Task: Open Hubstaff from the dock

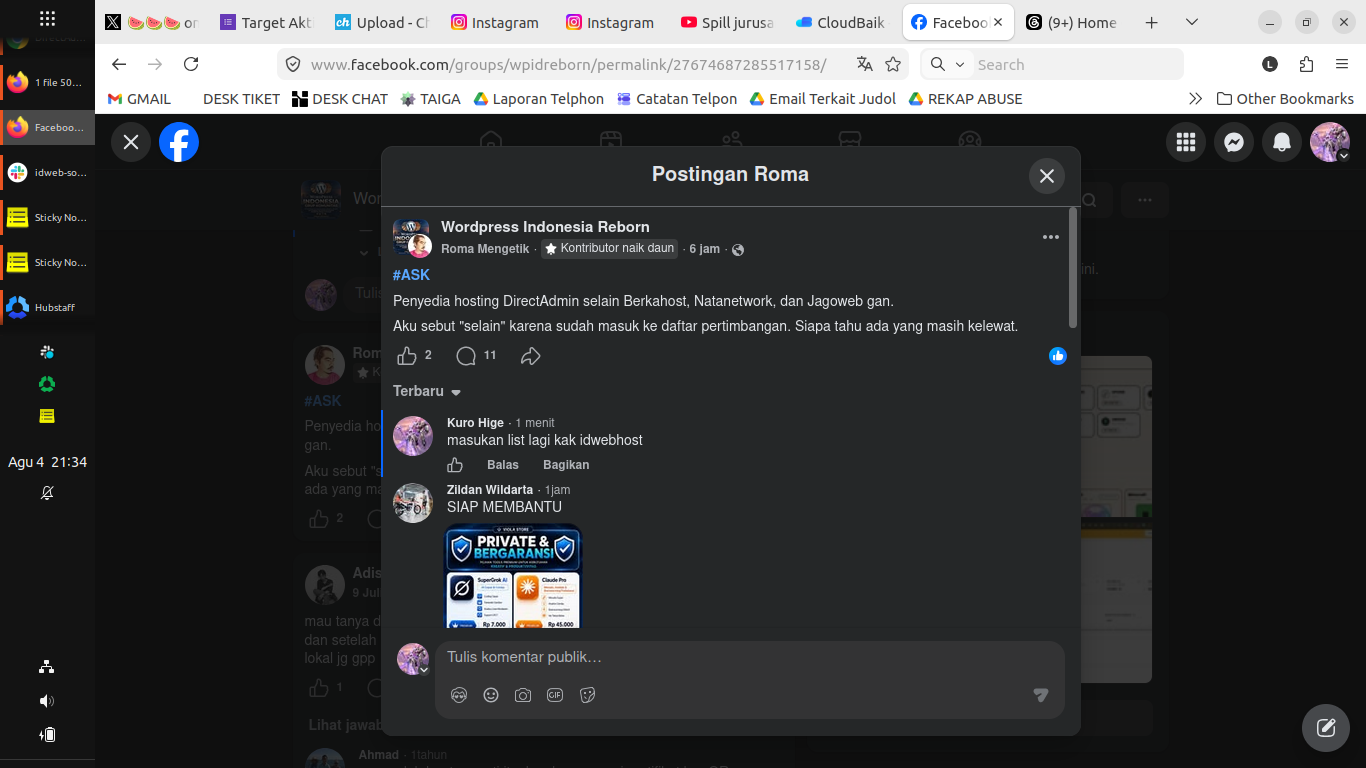Action: point(47,307)
